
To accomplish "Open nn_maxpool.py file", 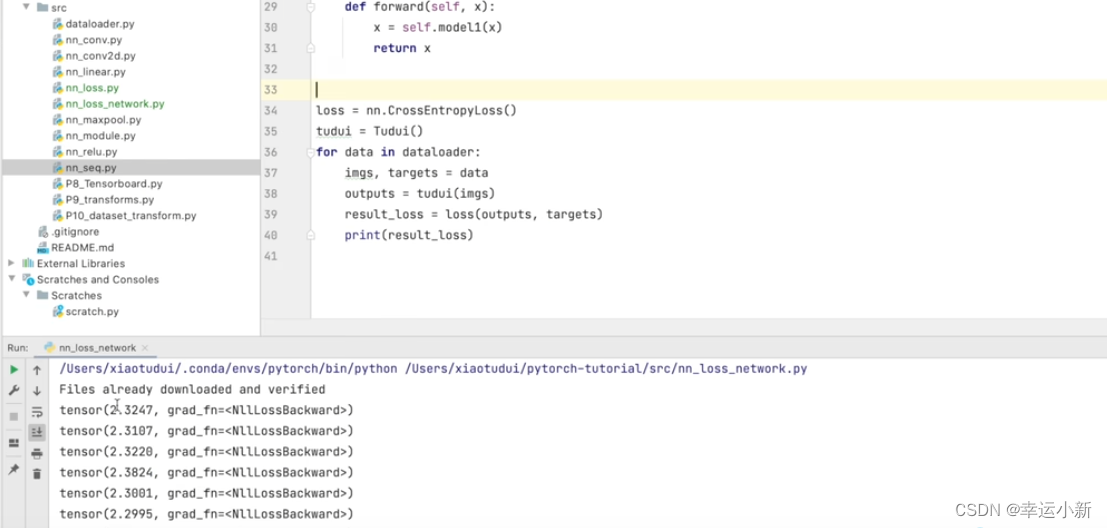I will 103,120.
